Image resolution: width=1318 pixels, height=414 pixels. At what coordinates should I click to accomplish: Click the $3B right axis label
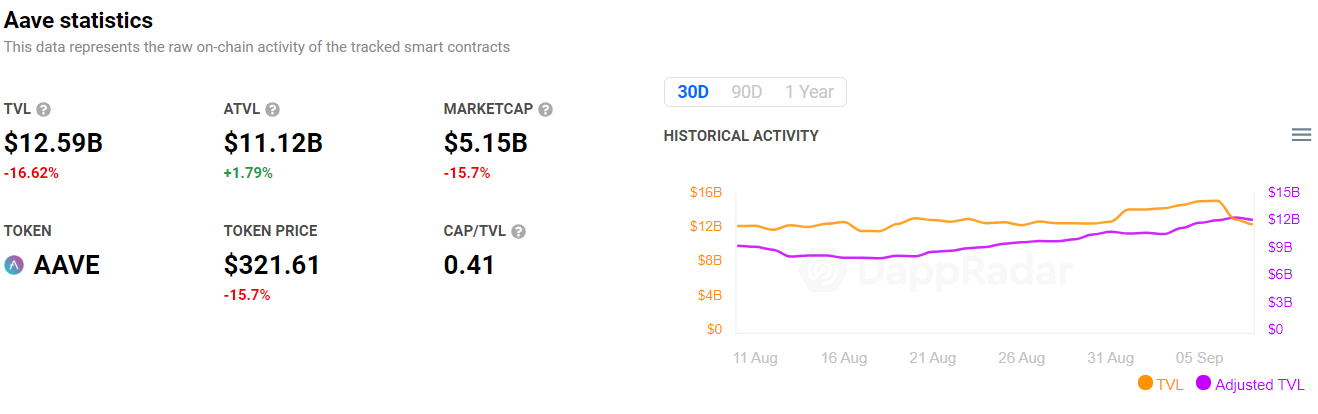click(x=1280, y=302)
